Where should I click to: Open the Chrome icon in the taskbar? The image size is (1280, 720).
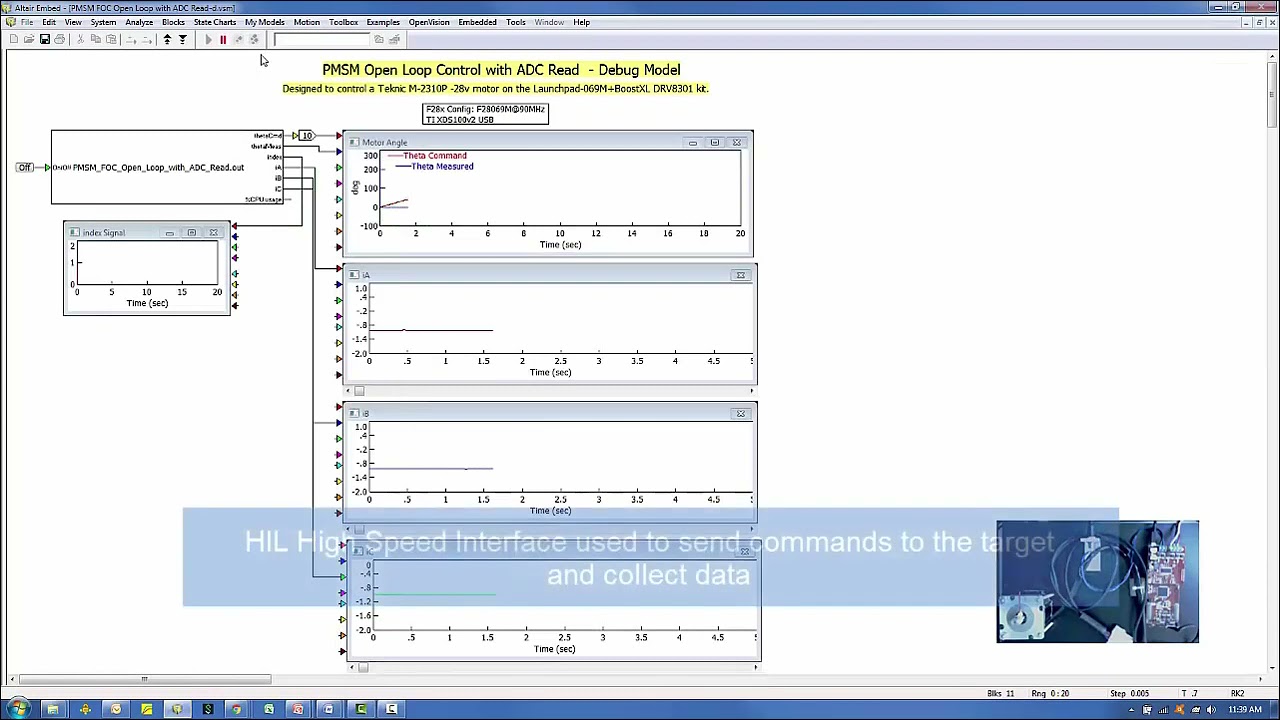[237, 709]
